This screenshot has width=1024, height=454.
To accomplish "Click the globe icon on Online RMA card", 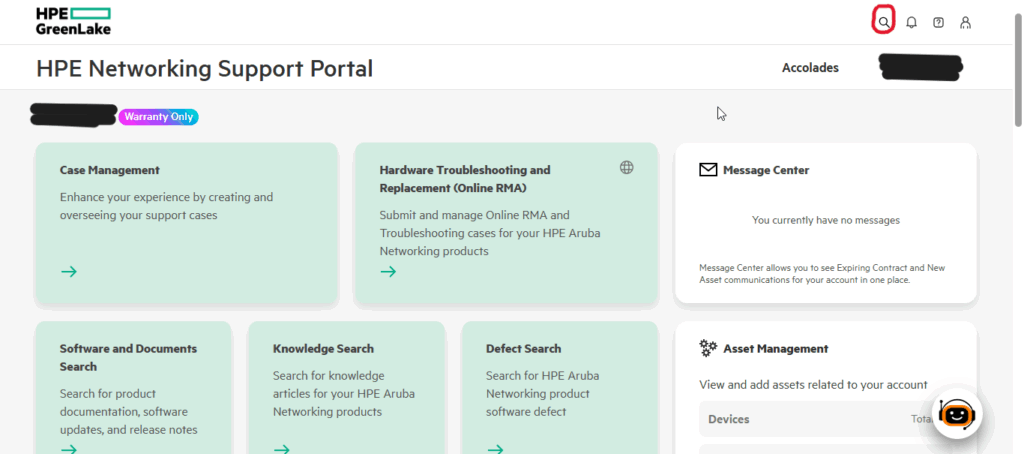I will pyautogui.click(x=626, y=168).
